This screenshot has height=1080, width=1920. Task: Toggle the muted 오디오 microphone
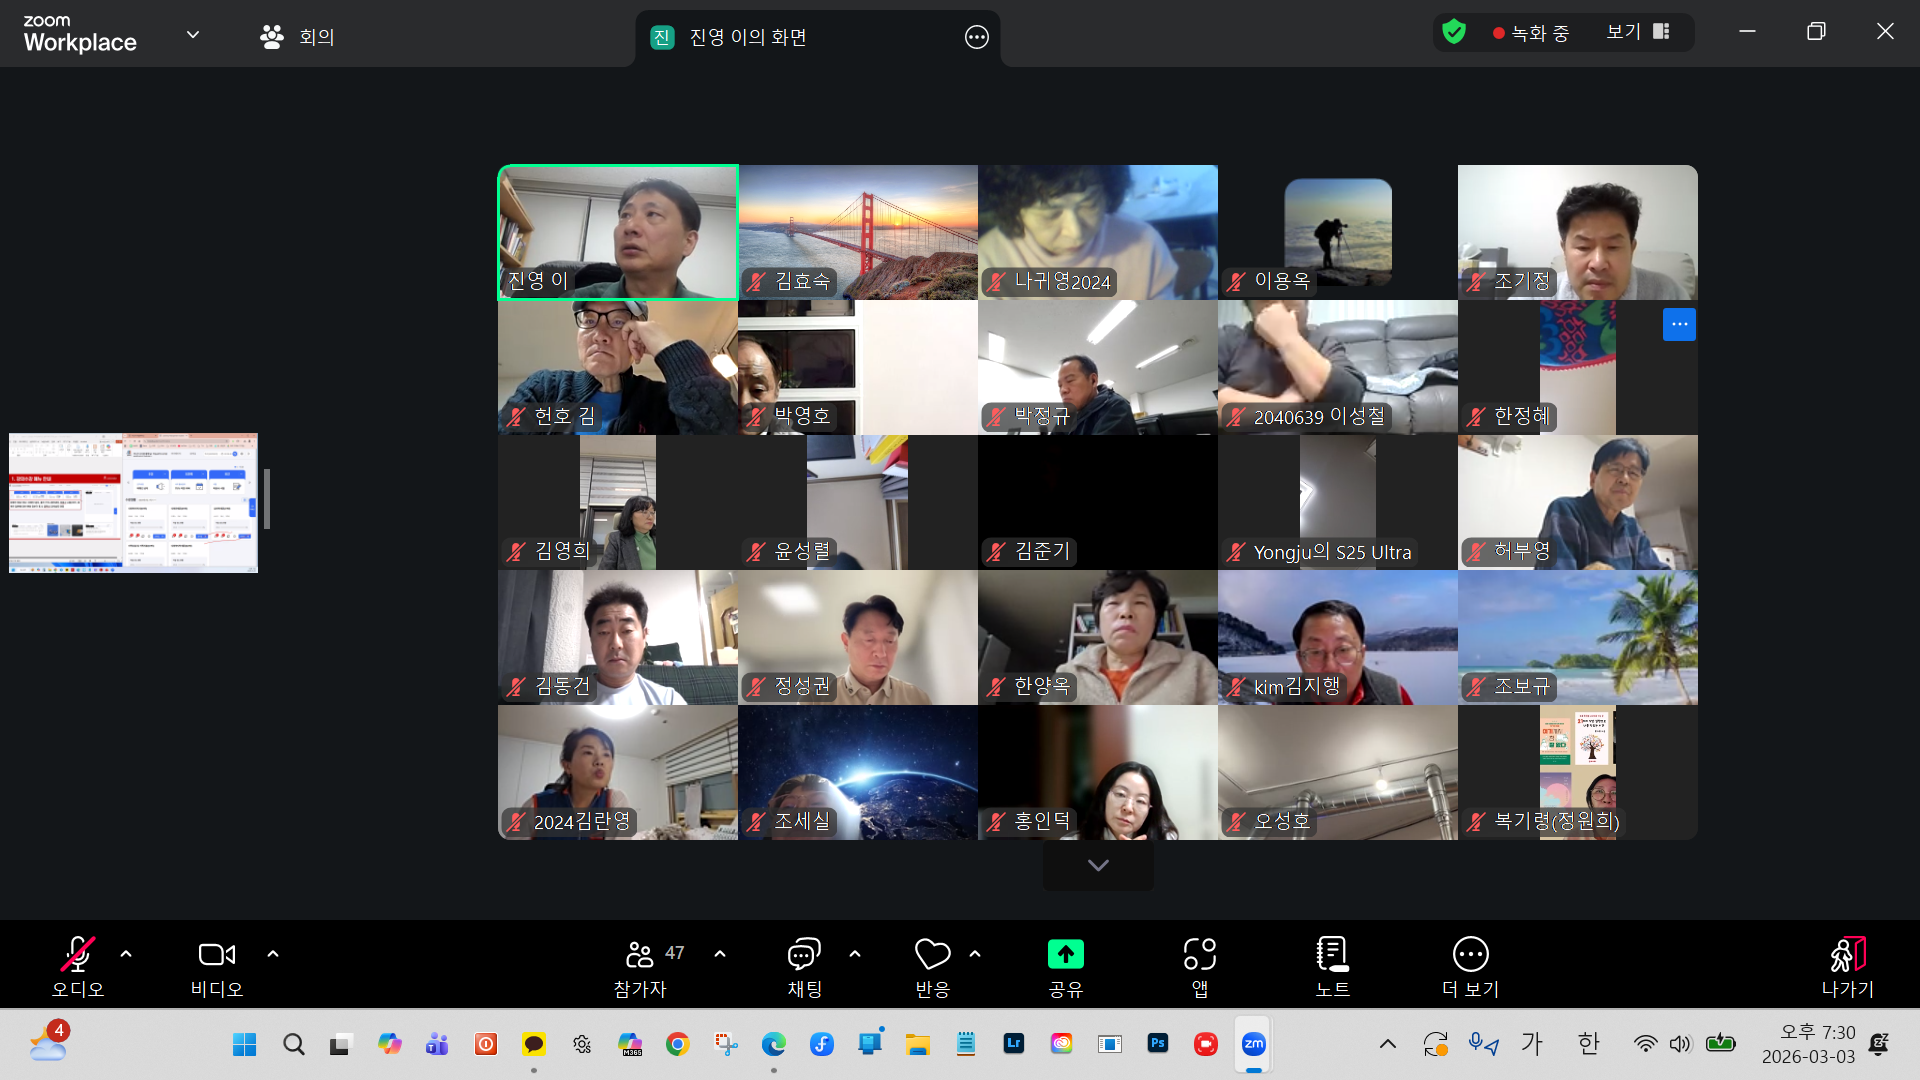(78, 955)
